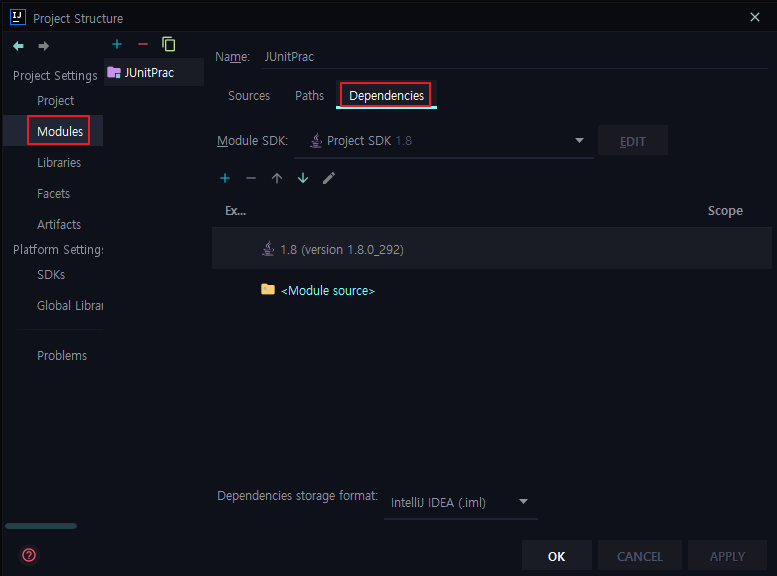The image size is (777, 576).
Task: Click the sidebar horizontal scrollbar
Action: [x=41, y=526]
